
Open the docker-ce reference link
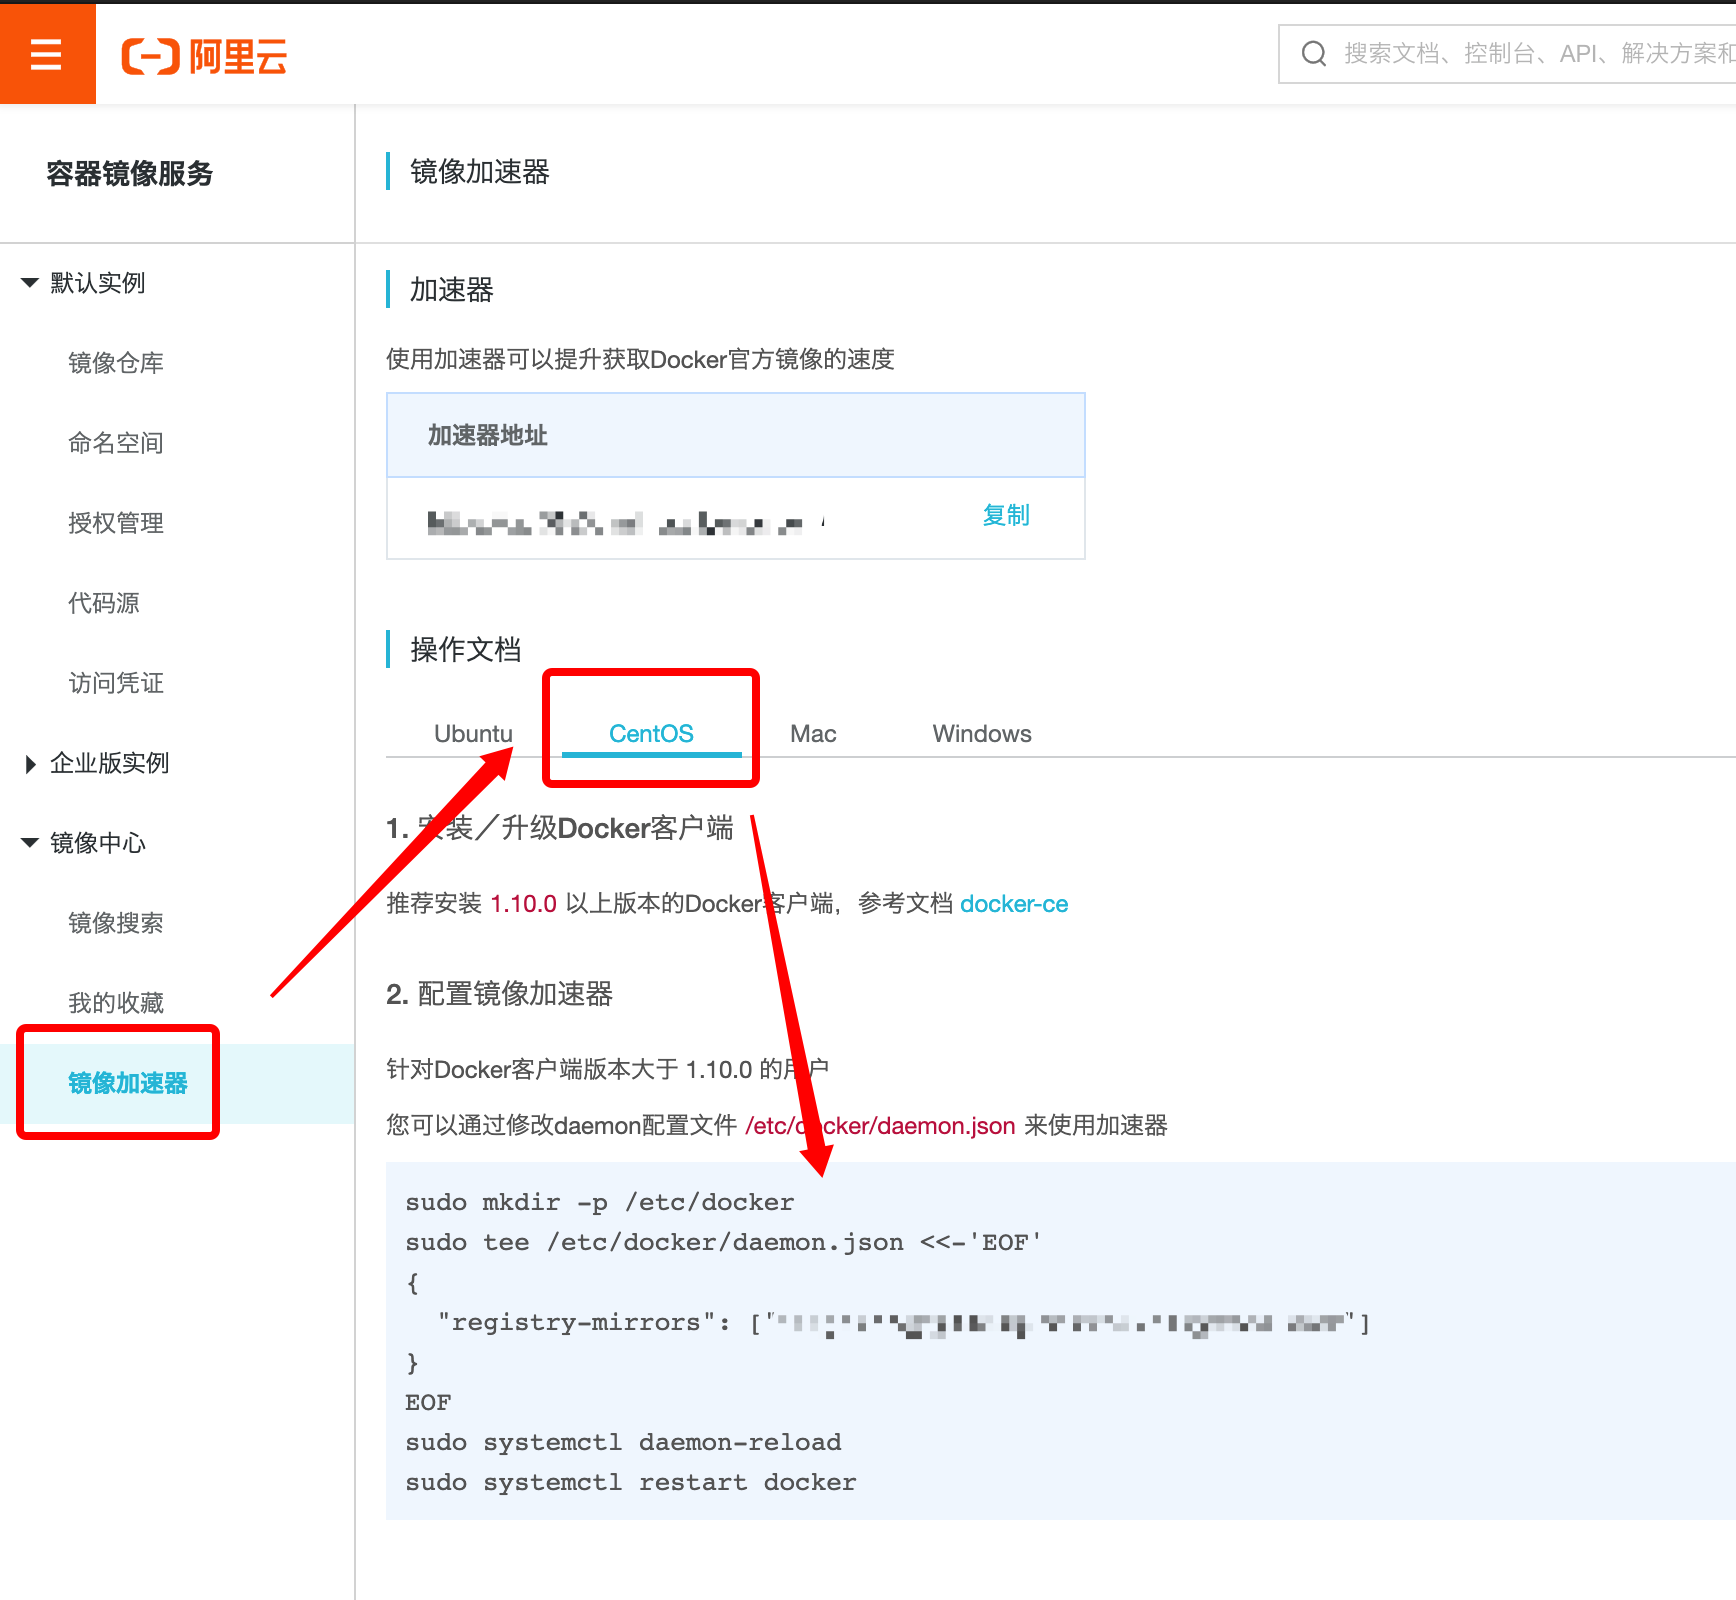1014,904
